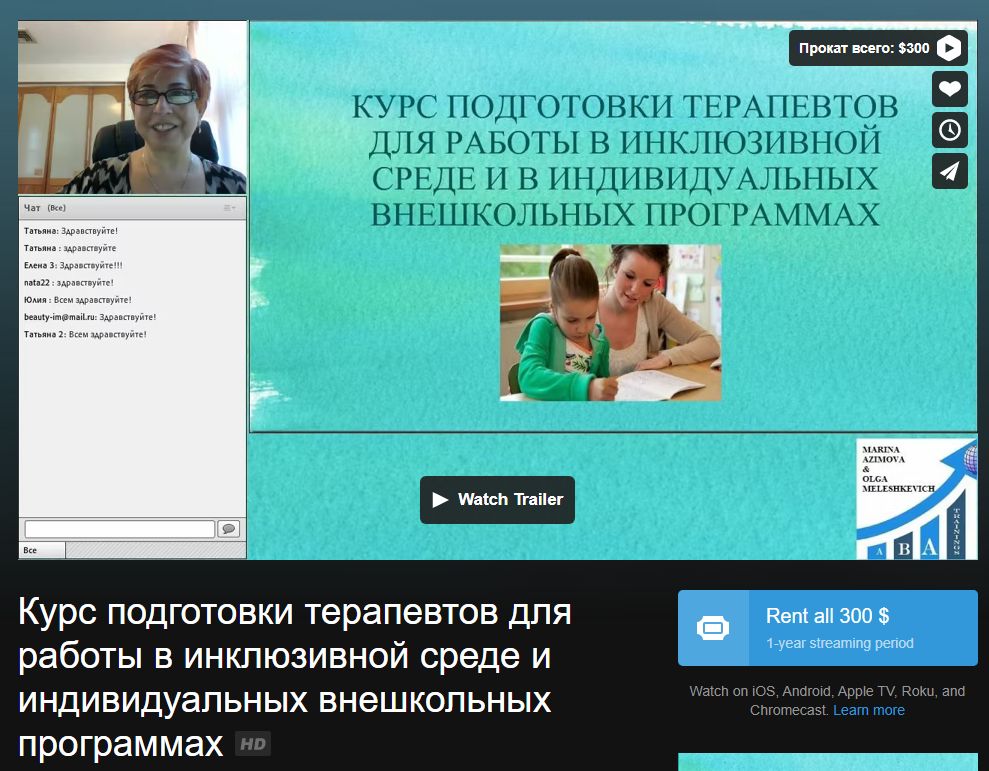Click the HD badge next to the title

[253, 745]
